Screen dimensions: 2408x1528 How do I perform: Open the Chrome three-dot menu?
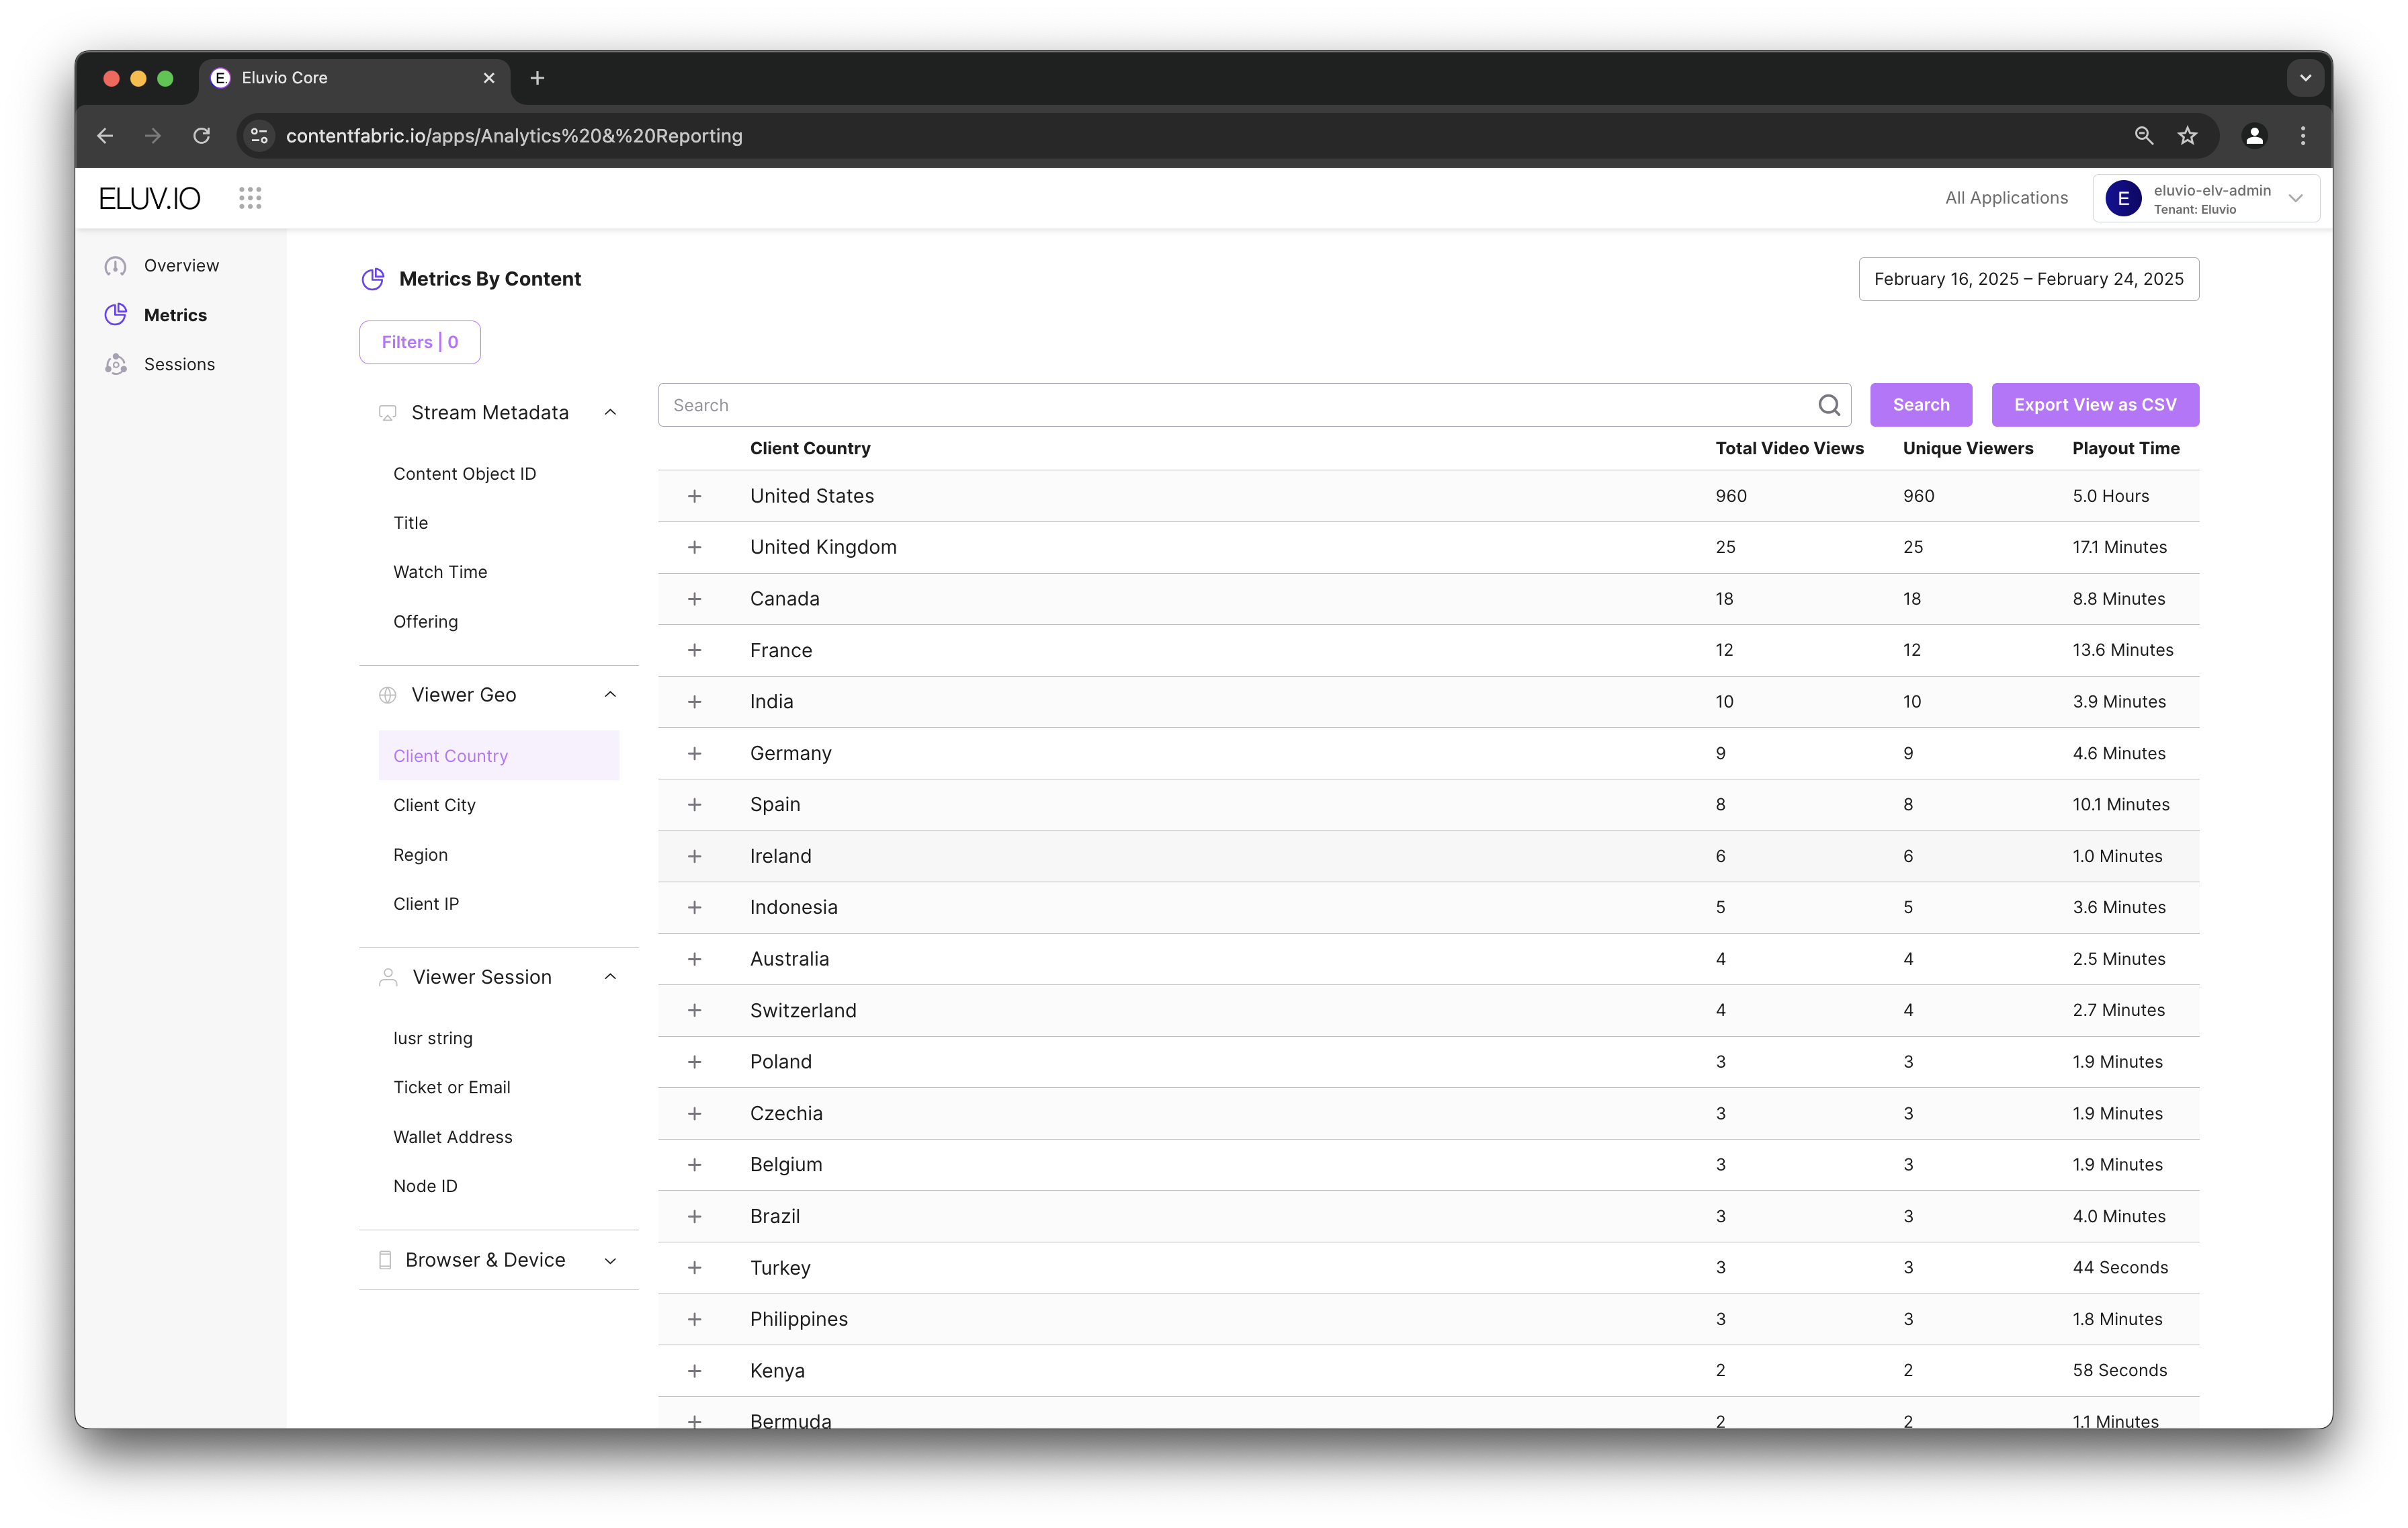click(x=2302, y=136)
